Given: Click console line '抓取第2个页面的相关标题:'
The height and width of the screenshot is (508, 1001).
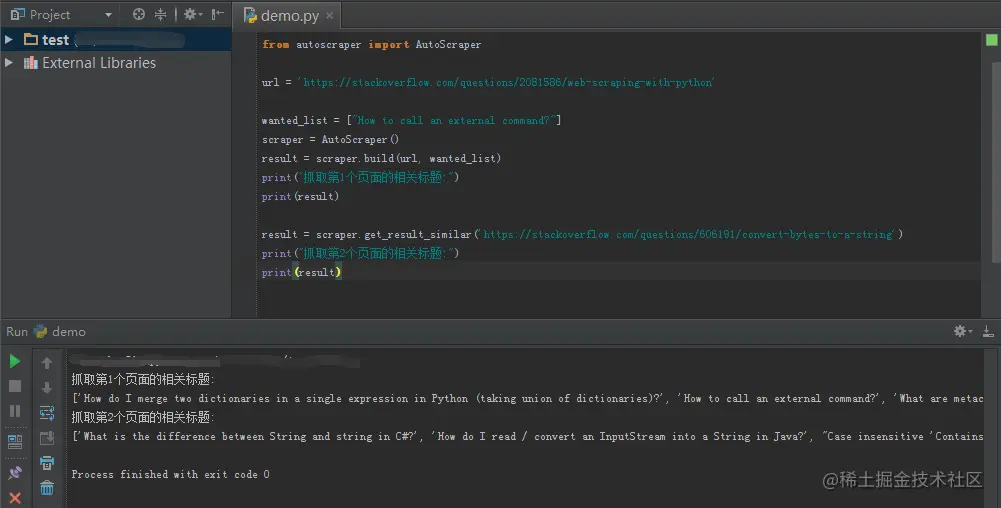Looking at the screenshot, I should click(x=143, y=417).
